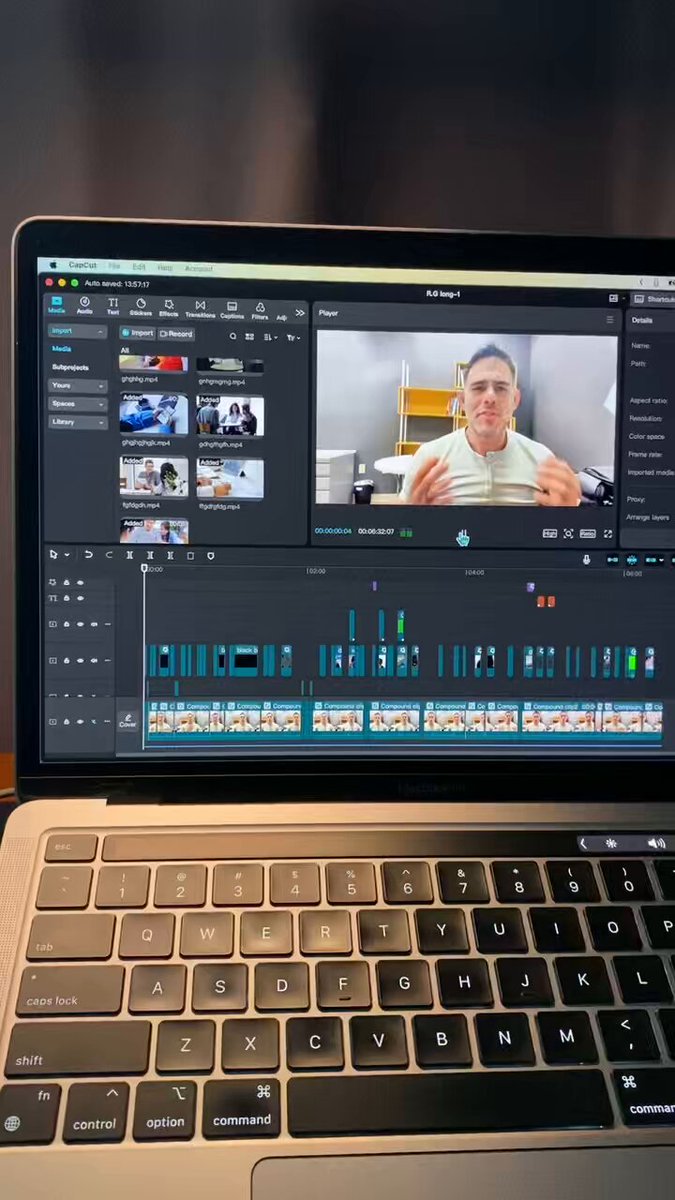Click the player scopes capture icon
675x1200 pixels.
point(568,534)
